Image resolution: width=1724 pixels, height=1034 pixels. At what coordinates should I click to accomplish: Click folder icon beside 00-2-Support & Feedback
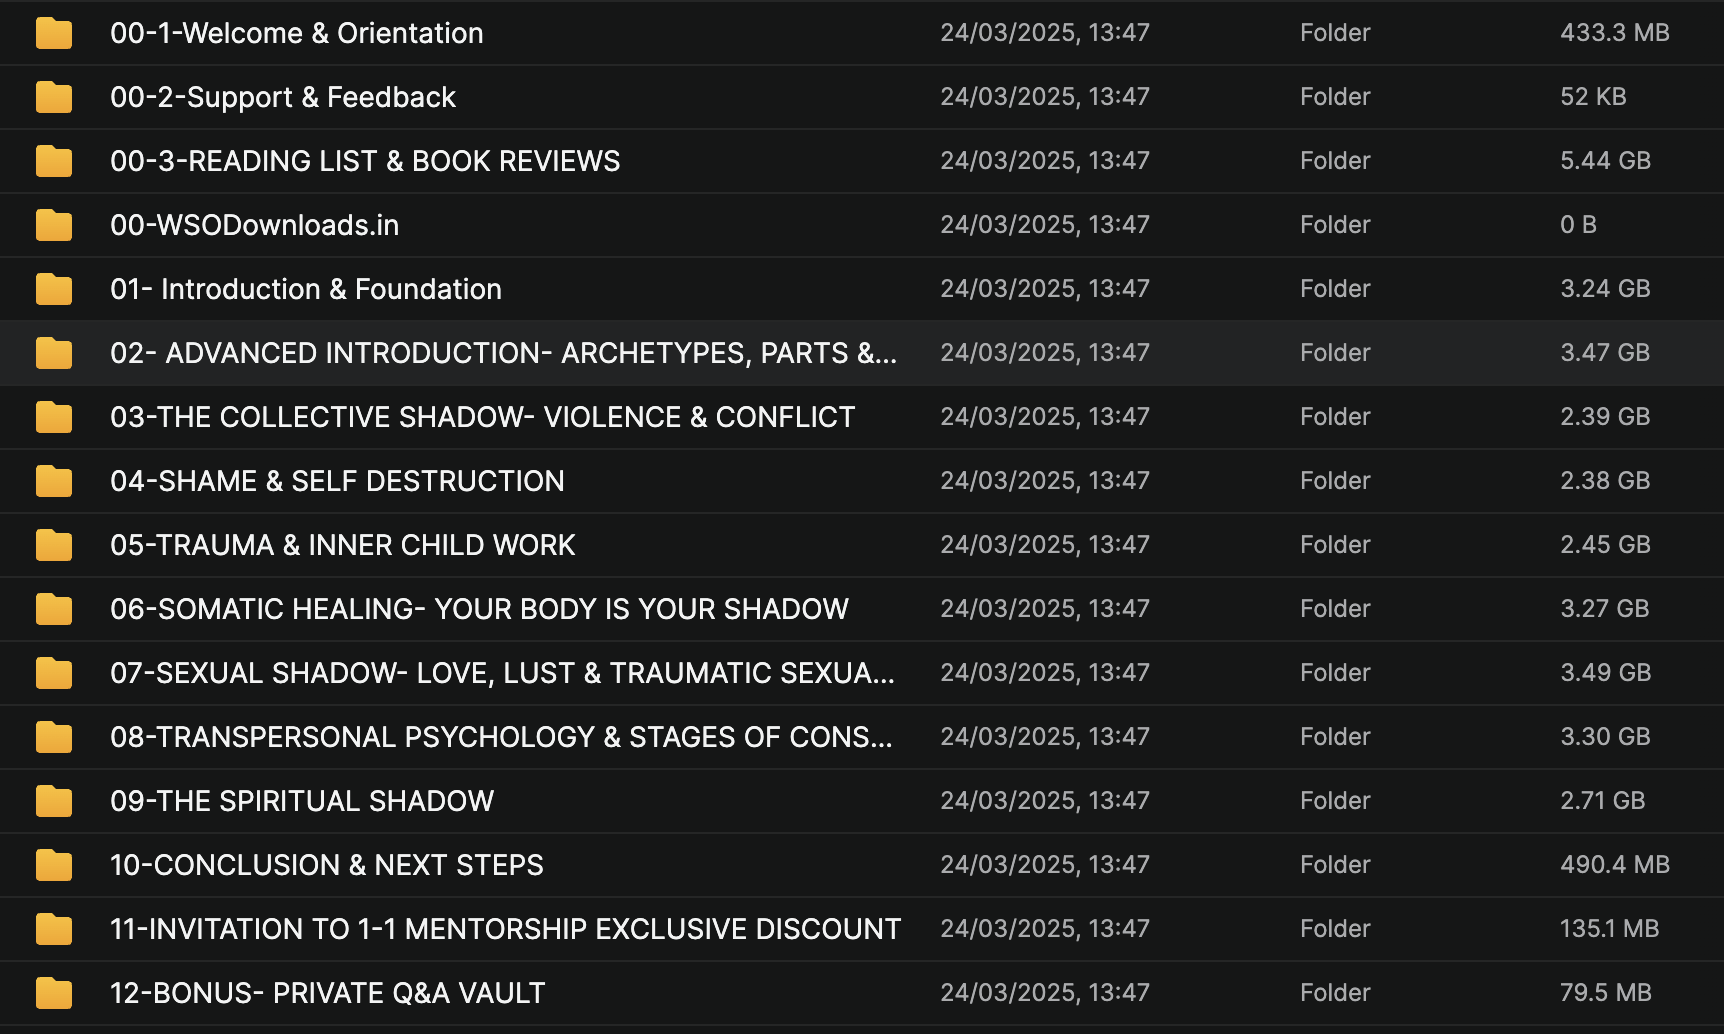[54, 97]
